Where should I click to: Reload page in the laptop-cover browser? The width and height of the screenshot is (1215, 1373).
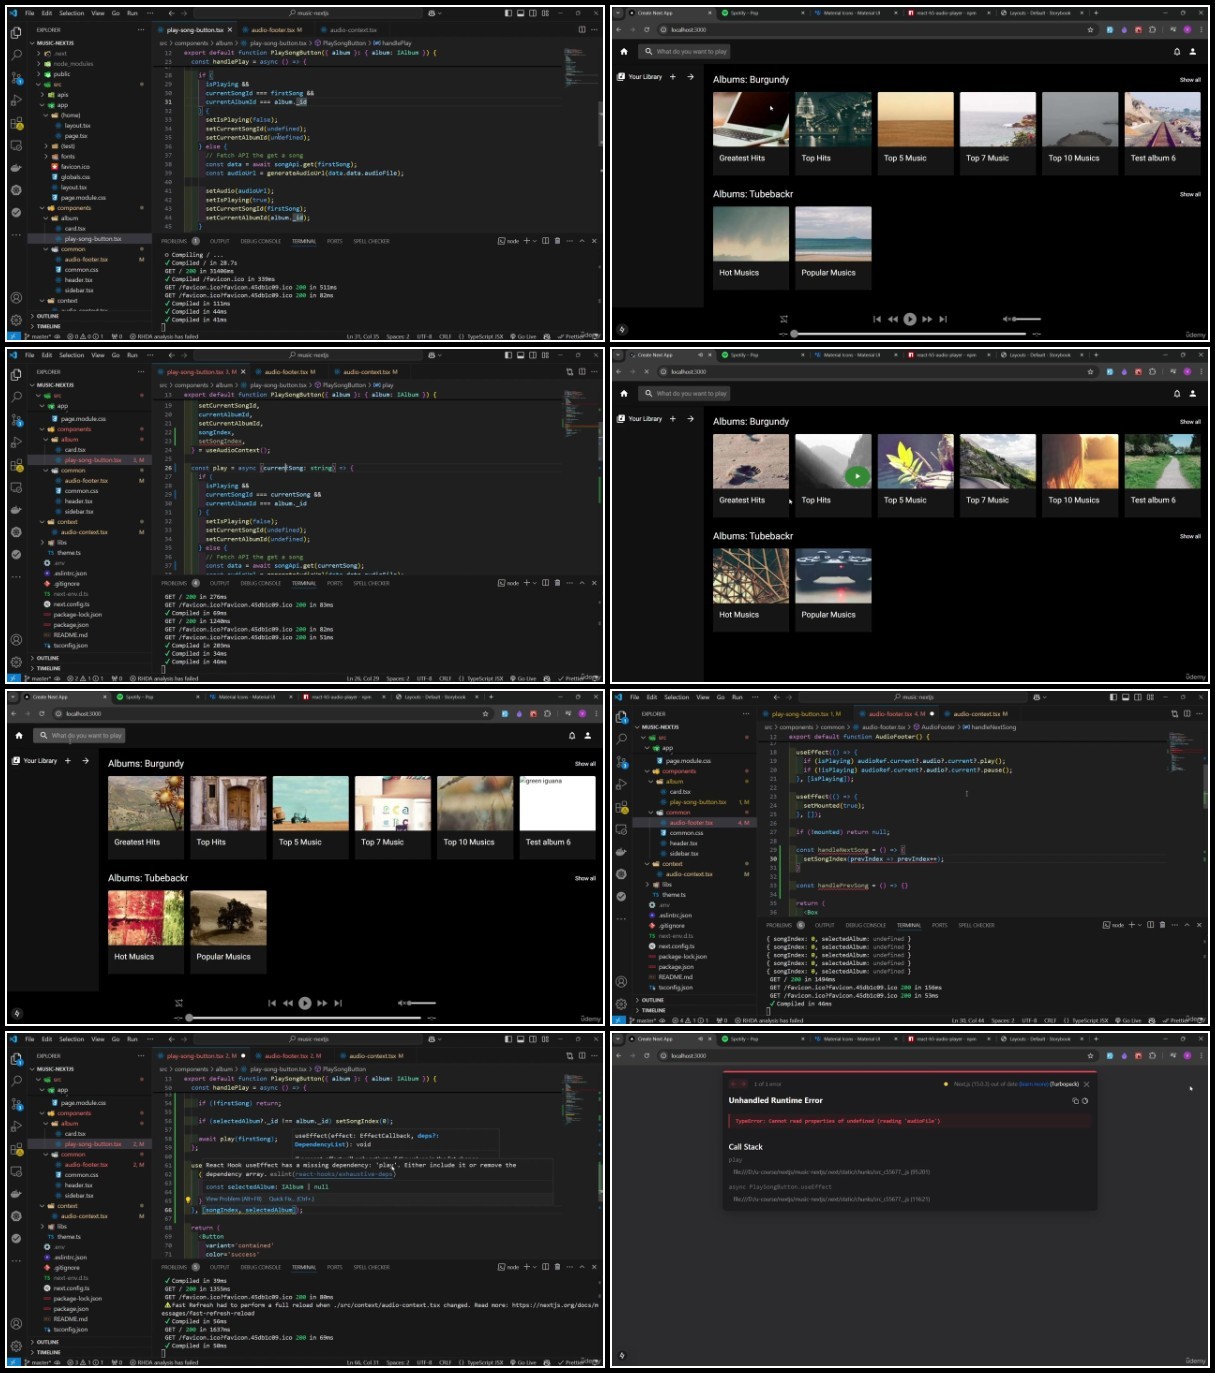[647, 30]
